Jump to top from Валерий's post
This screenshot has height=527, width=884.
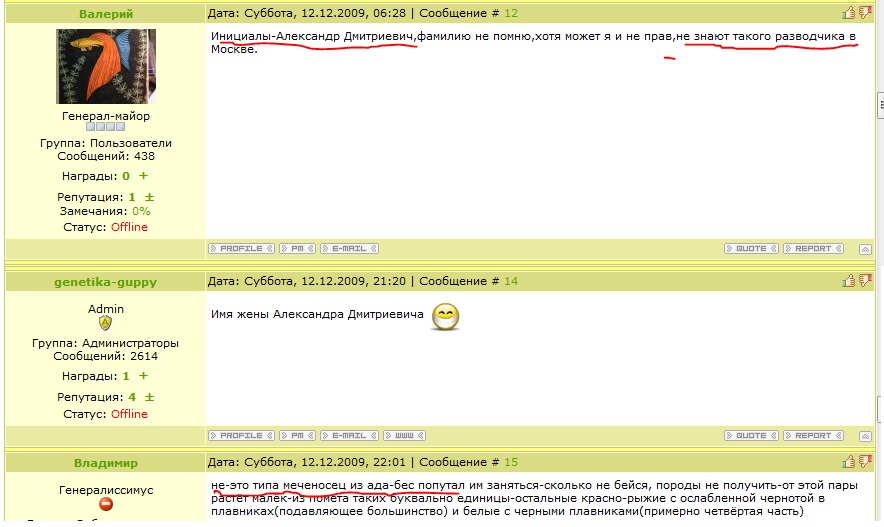coord(865,249)
